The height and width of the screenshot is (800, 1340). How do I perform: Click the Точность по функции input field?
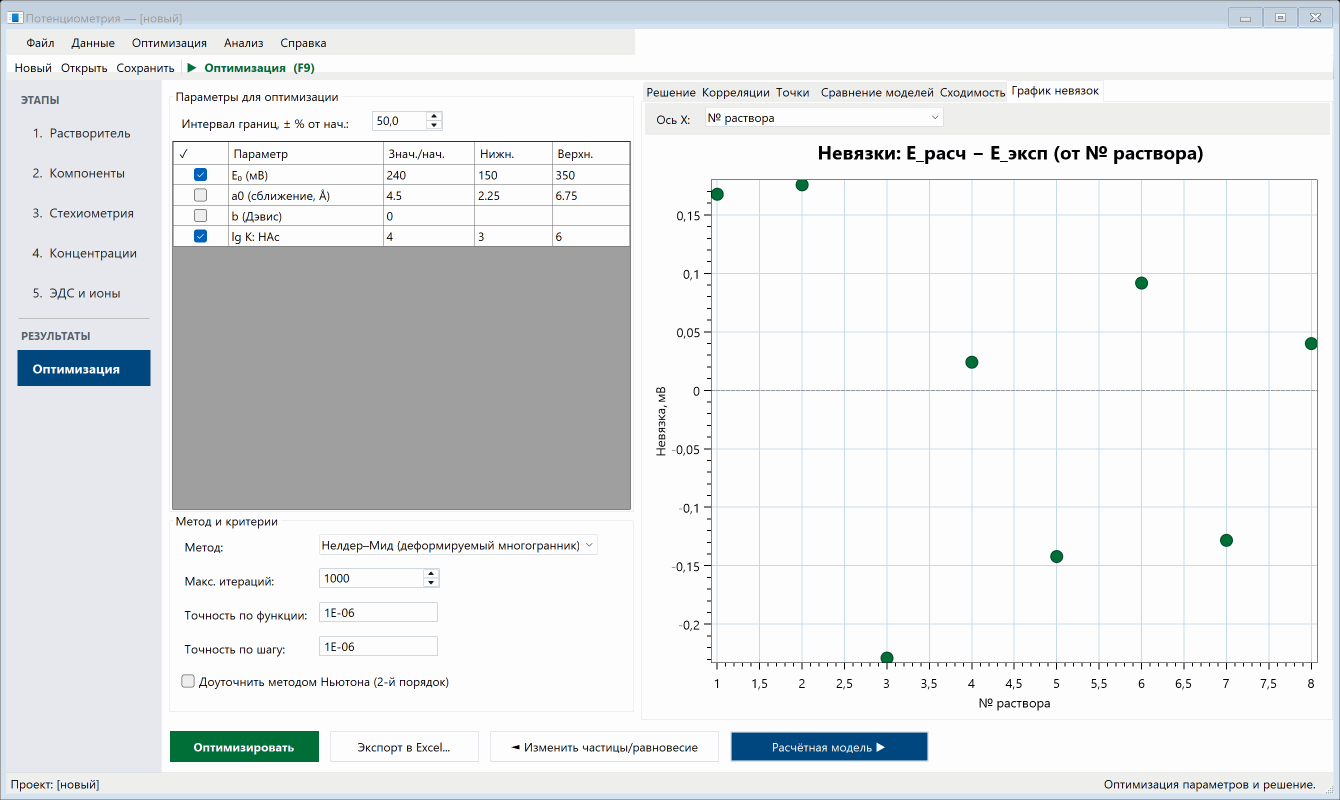click(378, 613)
